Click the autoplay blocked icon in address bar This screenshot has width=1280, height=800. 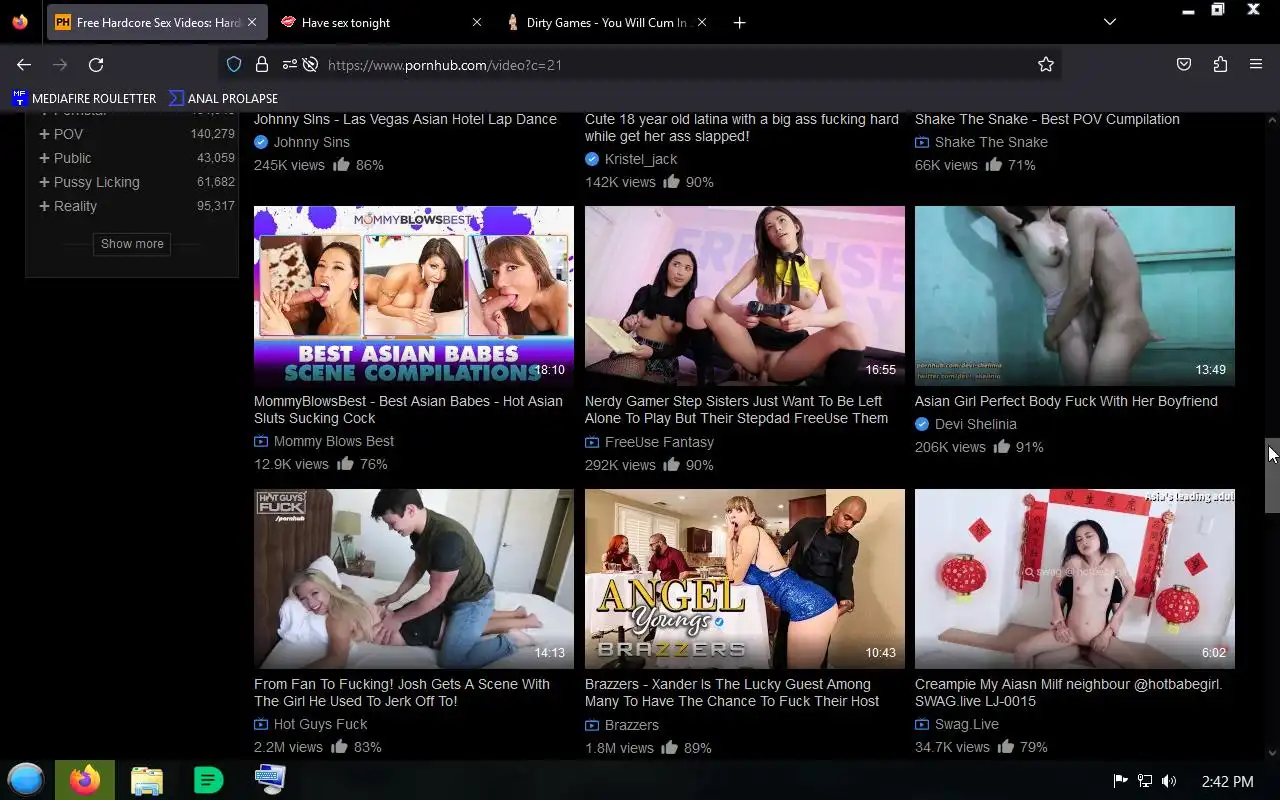pos(311,64)
